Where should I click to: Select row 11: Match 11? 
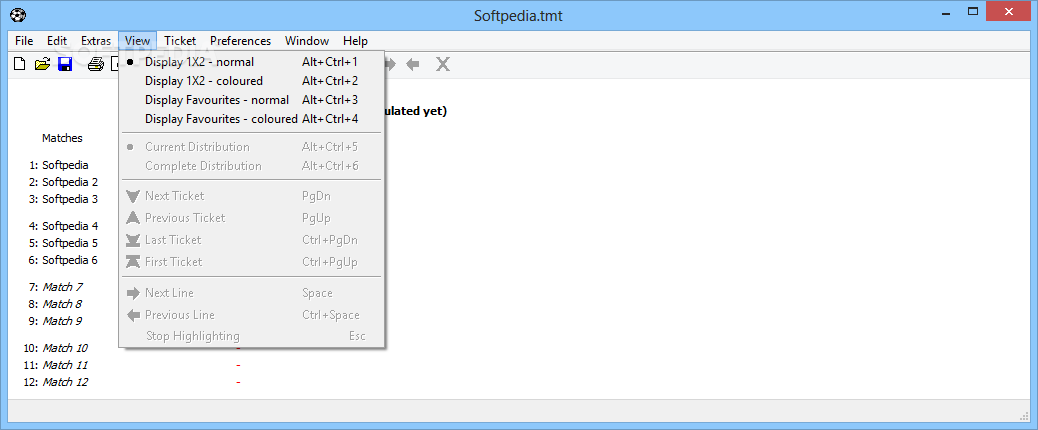click(x=56, y=365)
